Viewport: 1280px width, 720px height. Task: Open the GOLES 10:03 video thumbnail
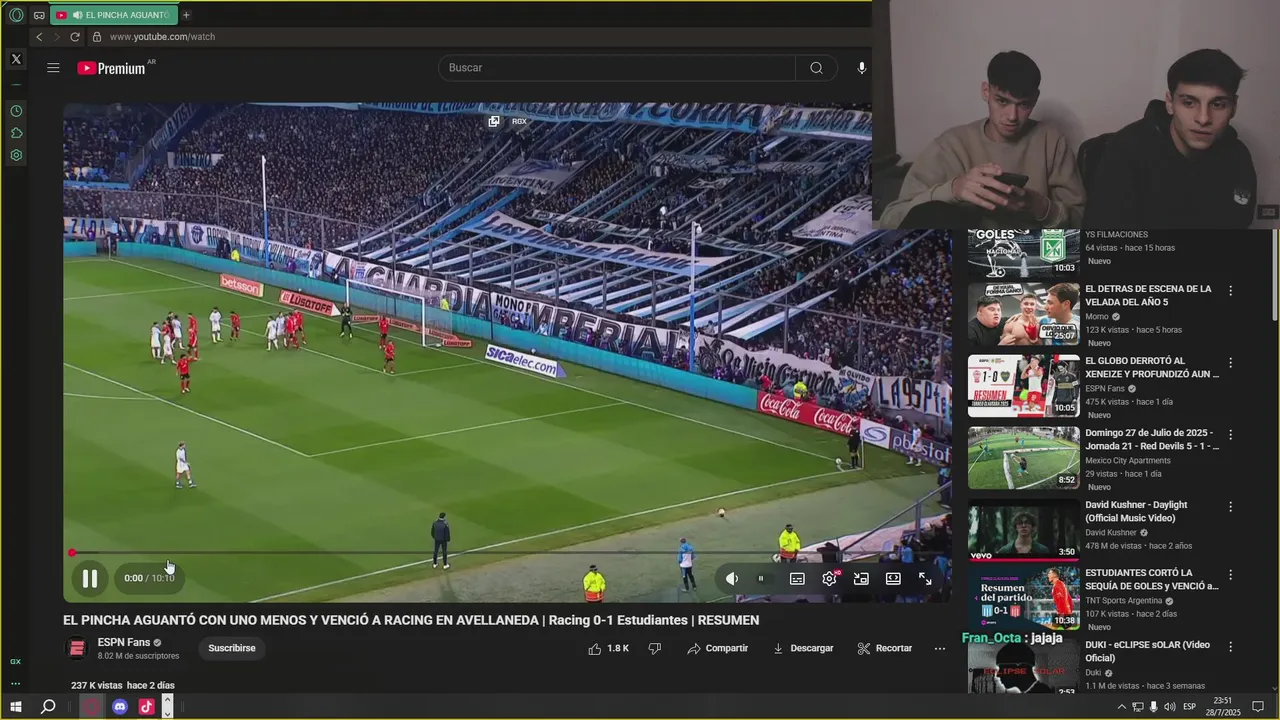(1023, 252)
